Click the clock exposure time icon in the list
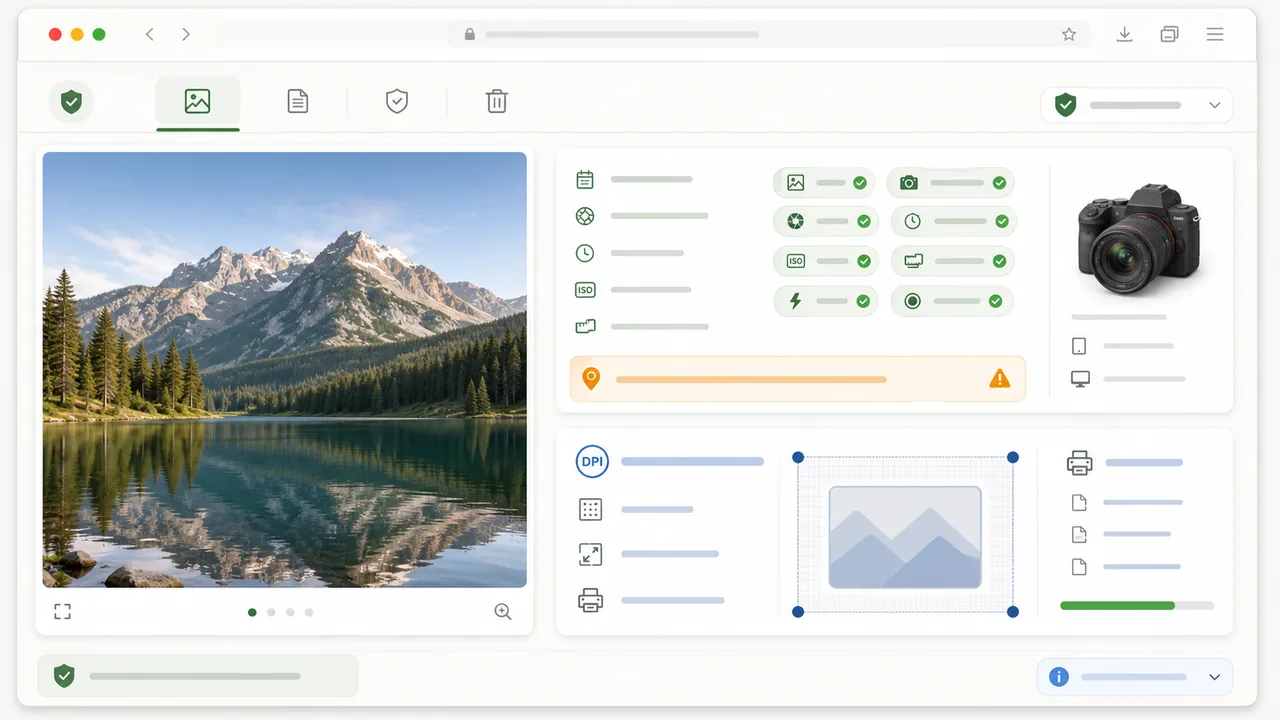1280x720 pixels. (x=585, y=253)
